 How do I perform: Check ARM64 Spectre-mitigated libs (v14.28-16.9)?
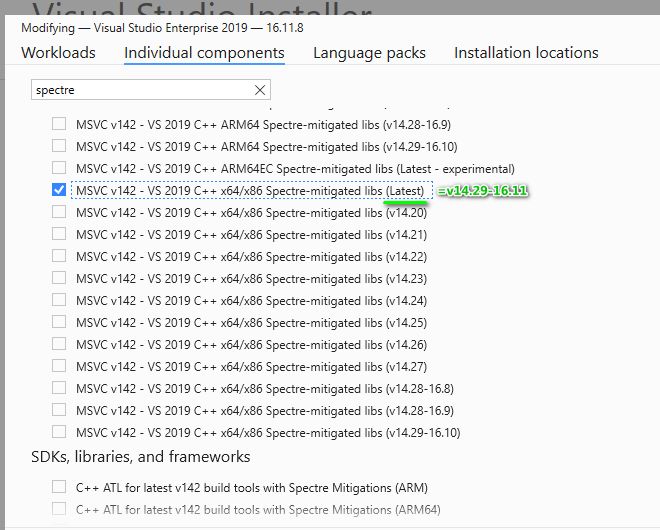59,124
